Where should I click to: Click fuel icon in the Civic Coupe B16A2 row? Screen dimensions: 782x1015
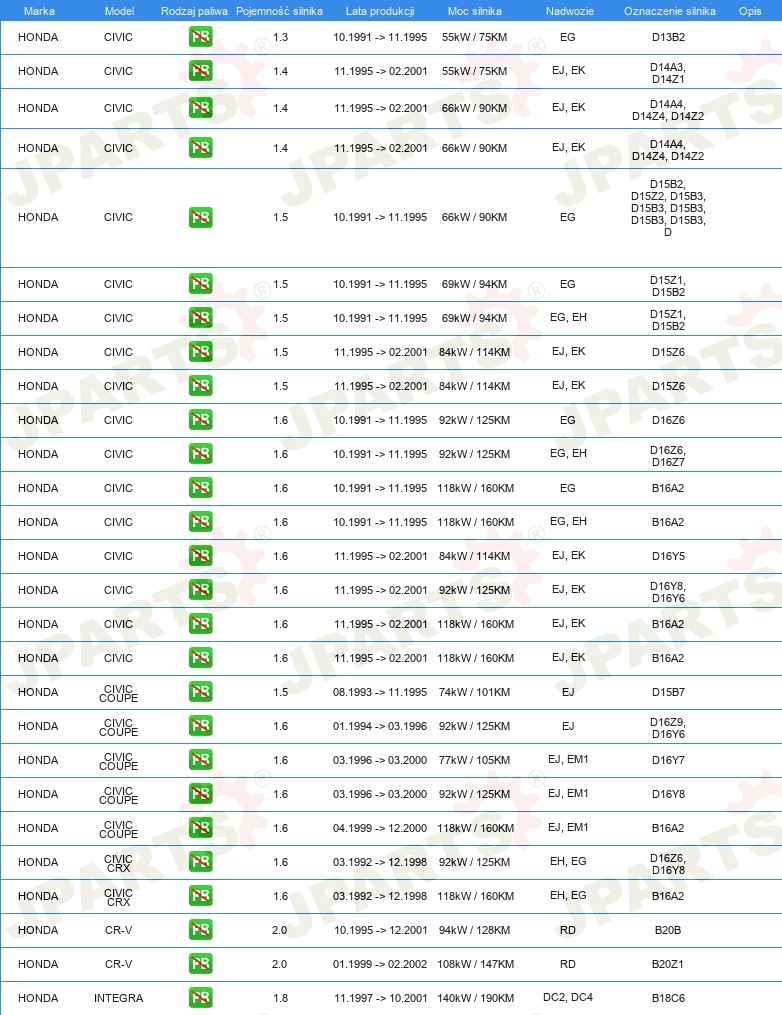click(201, 827)
